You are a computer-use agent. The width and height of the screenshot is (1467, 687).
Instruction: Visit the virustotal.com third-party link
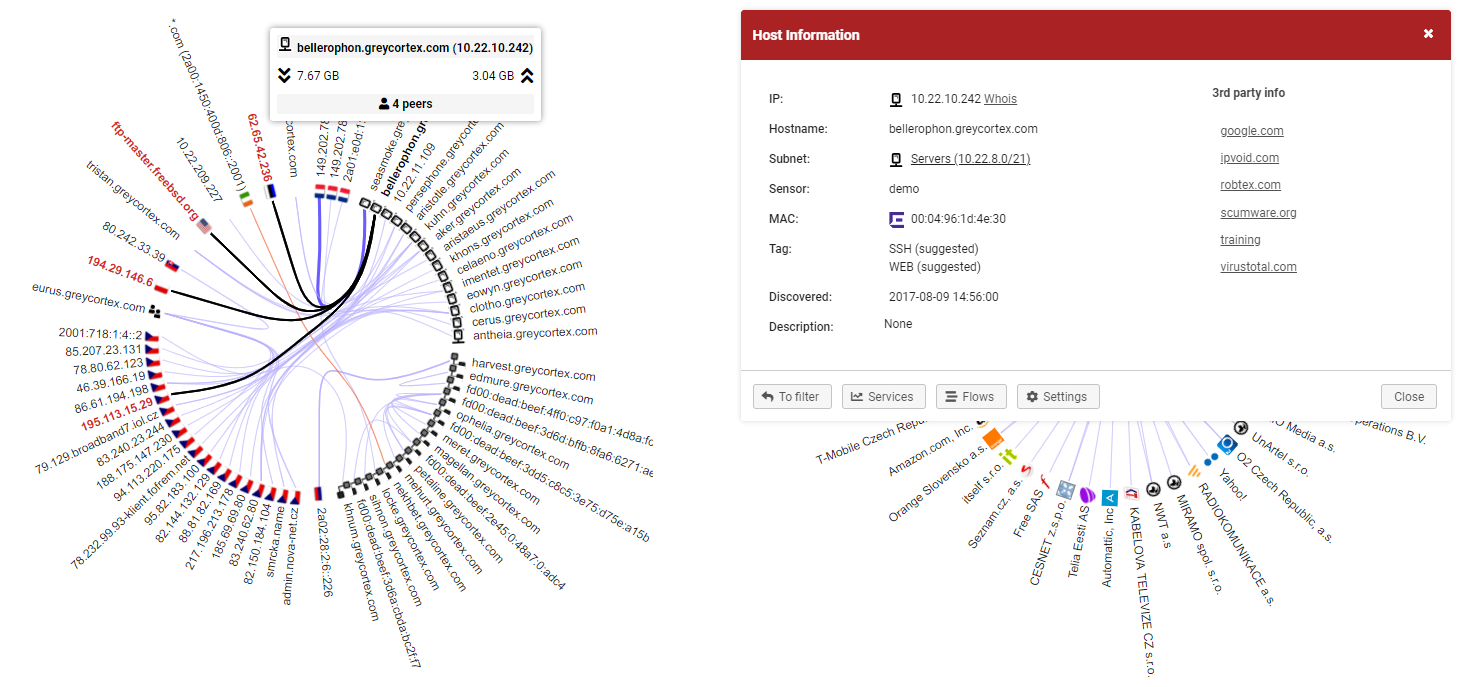1259,266
